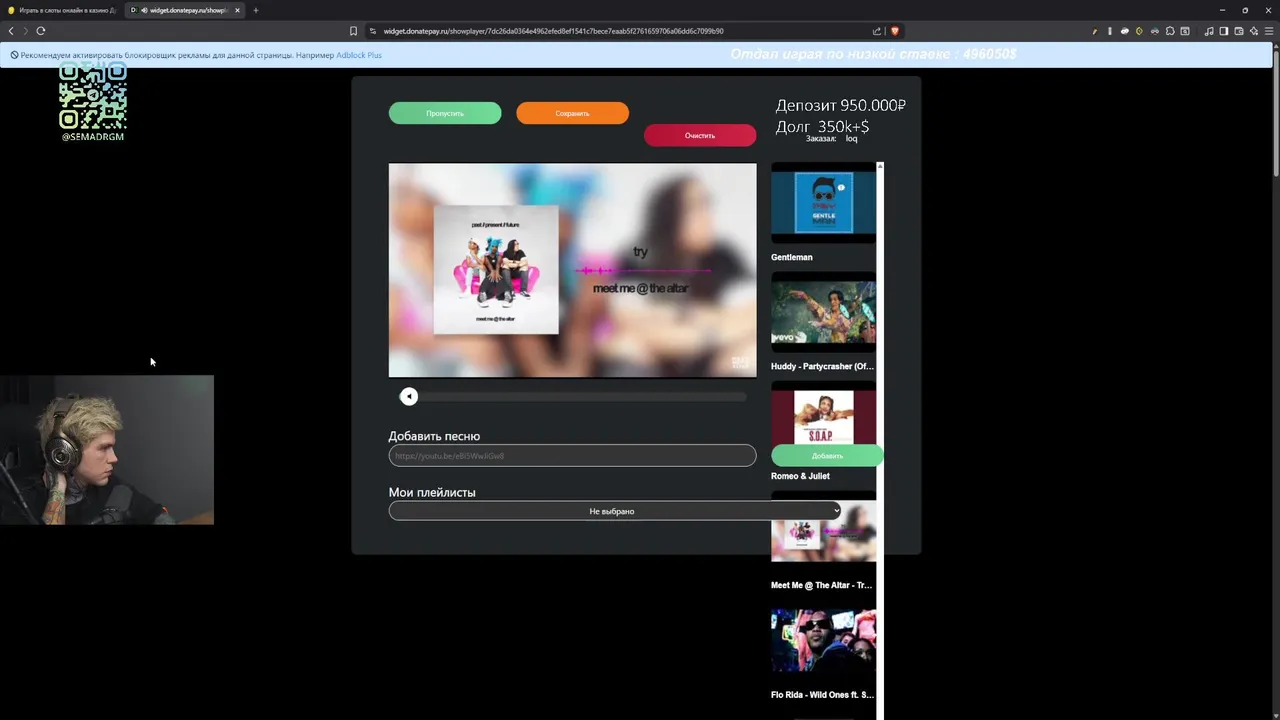The width and height of the screenshot is (1280, 720).
Task: Click the green Добавить add button
Action: [827, 455]
